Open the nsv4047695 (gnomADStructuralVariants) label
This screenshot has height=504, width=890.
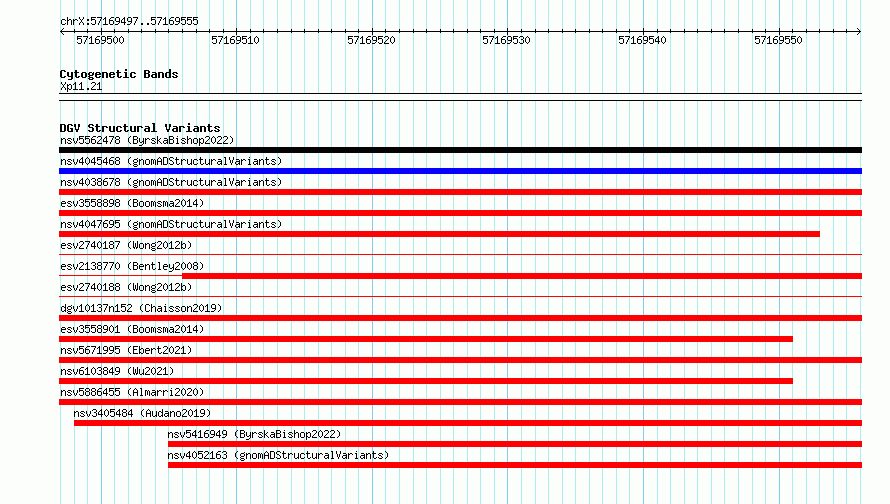coord(171,224)
